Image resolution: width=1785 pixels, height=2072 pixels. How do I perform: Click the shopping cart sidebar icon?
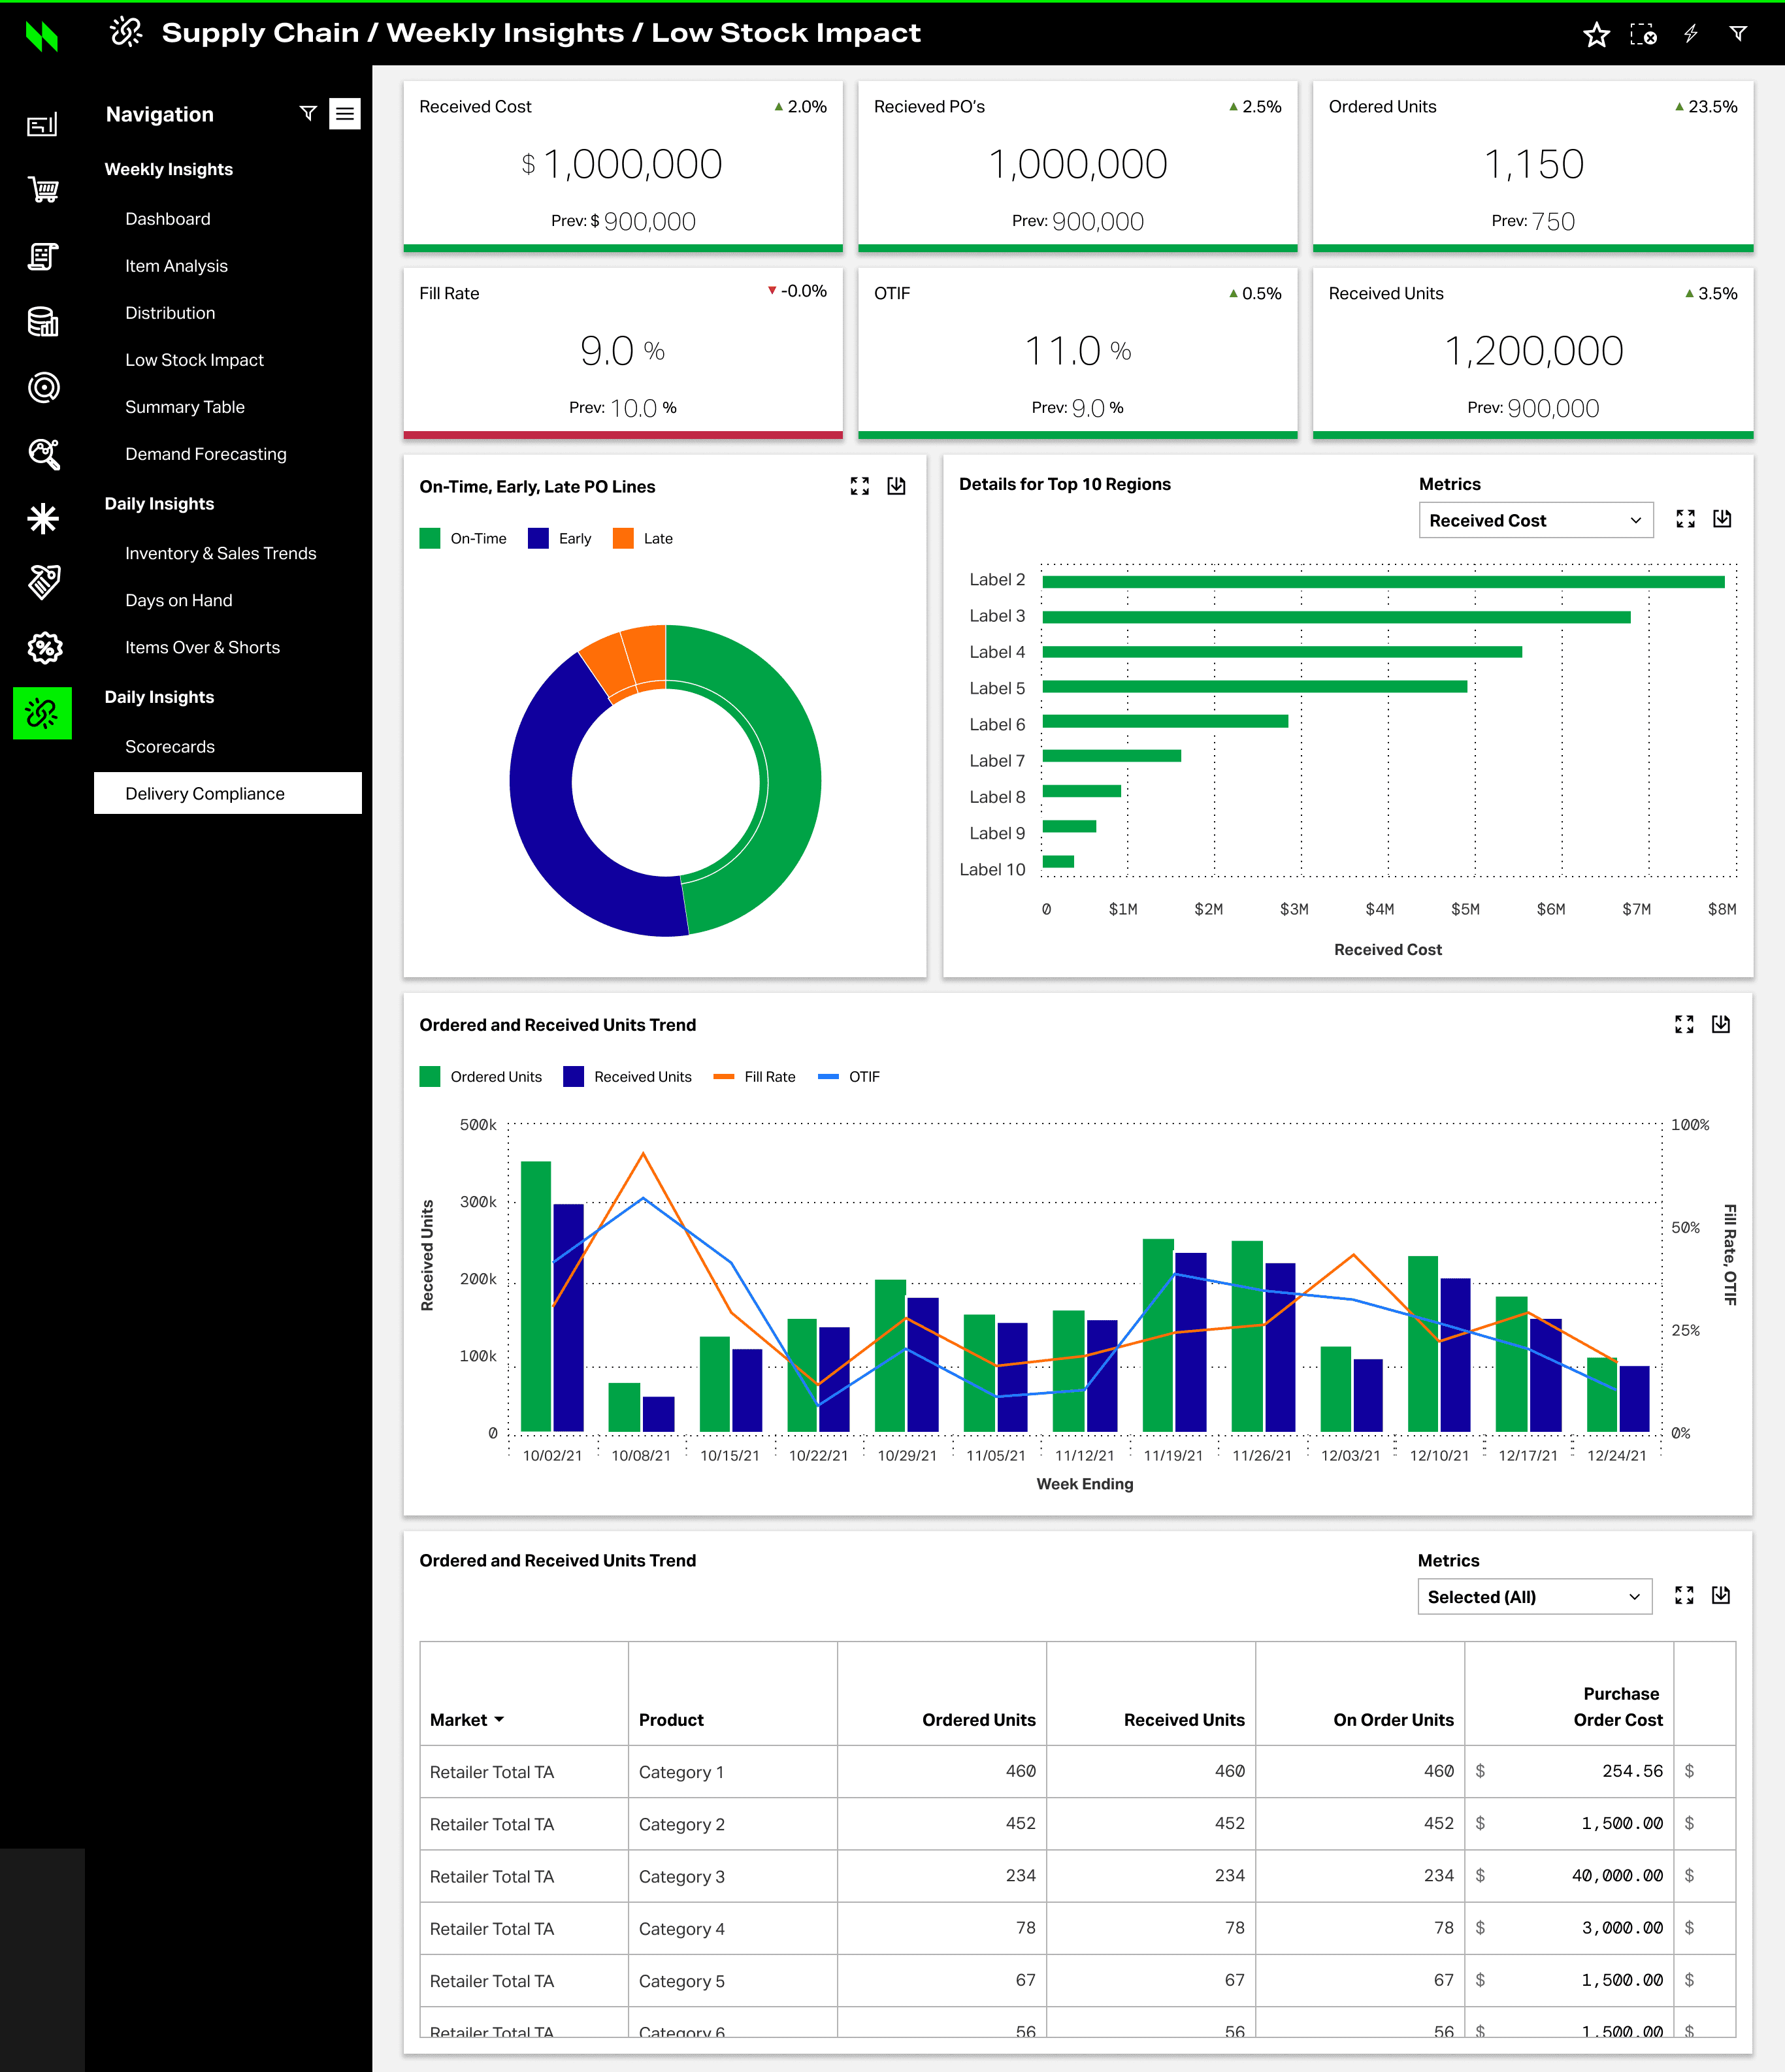(x=43, y=189)
